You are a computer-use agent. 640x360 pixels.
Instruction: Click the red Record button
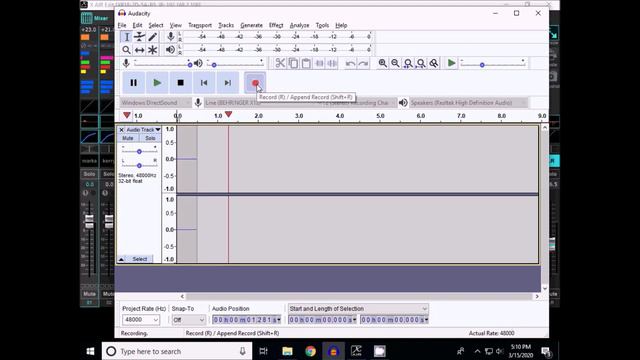coord(255,83)
